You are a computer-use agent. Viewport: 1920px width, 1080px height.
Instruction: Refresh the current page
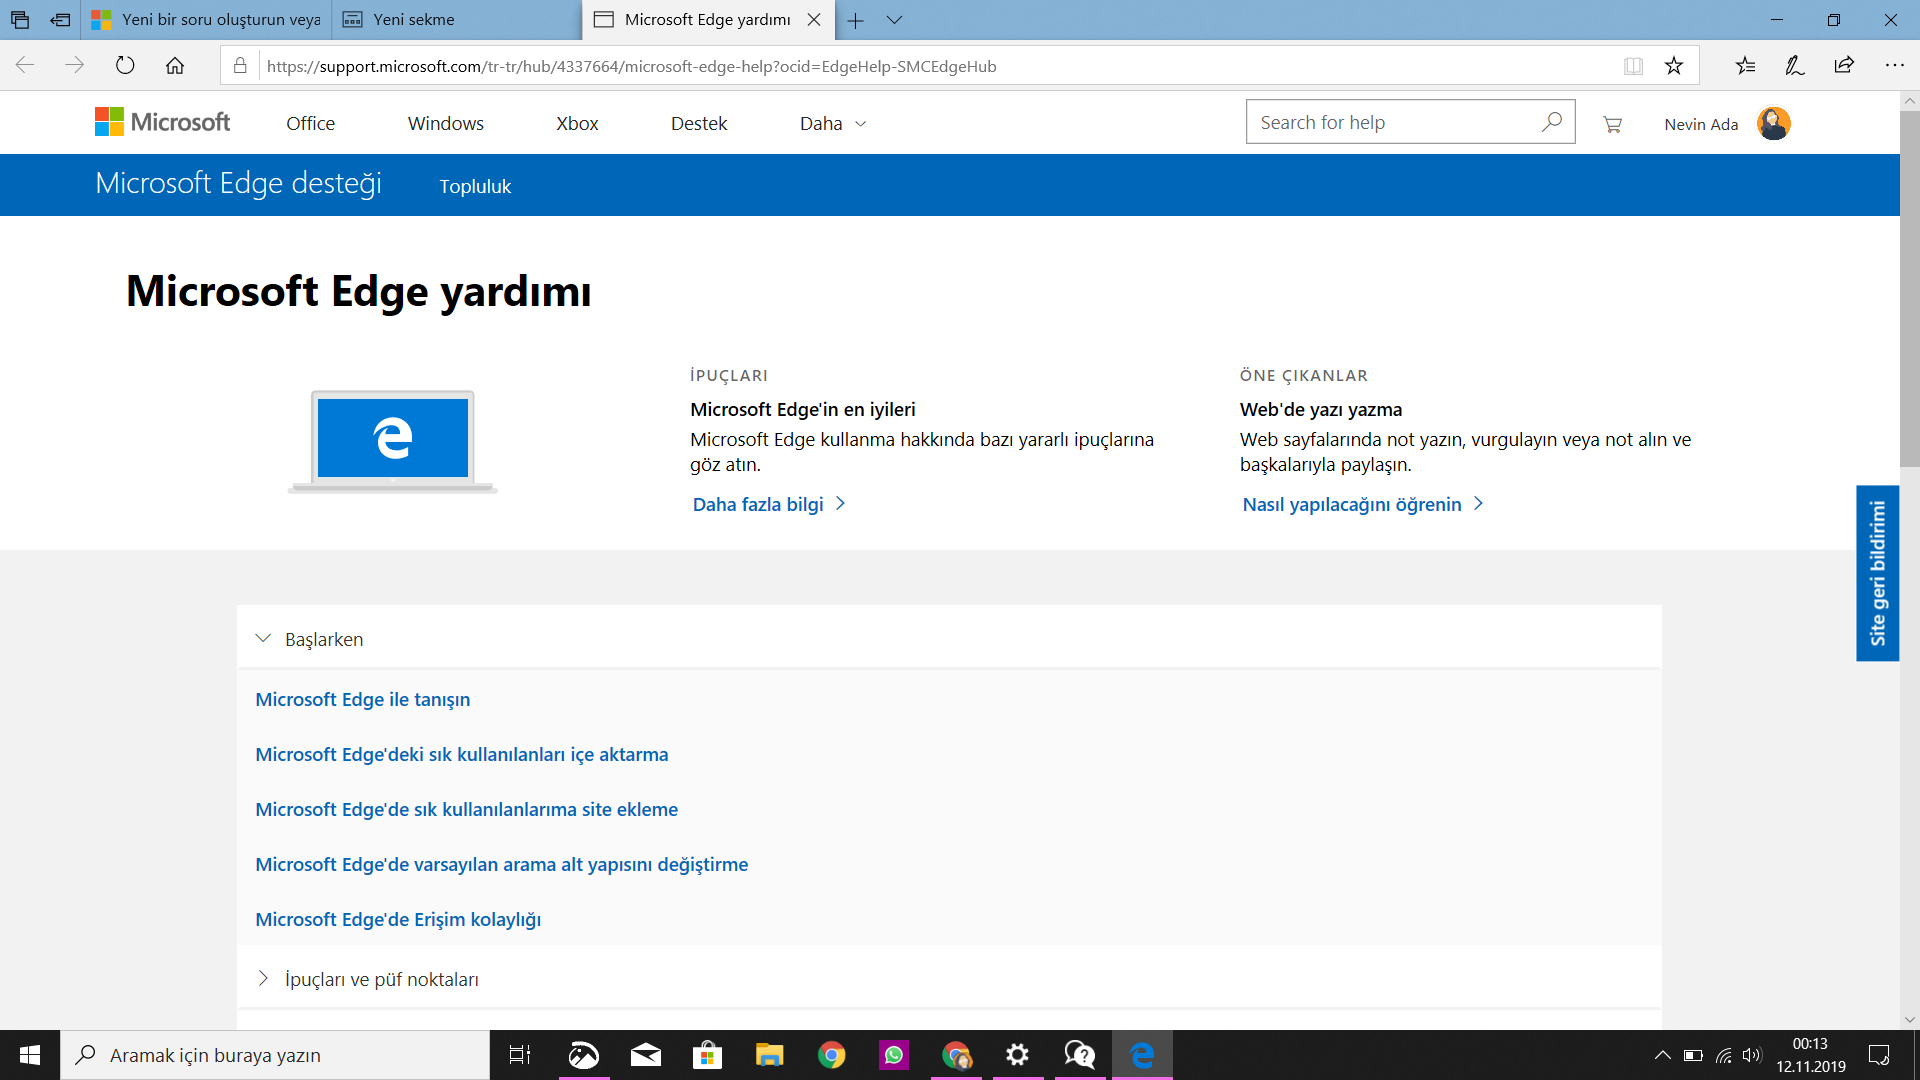coord(125,66)
